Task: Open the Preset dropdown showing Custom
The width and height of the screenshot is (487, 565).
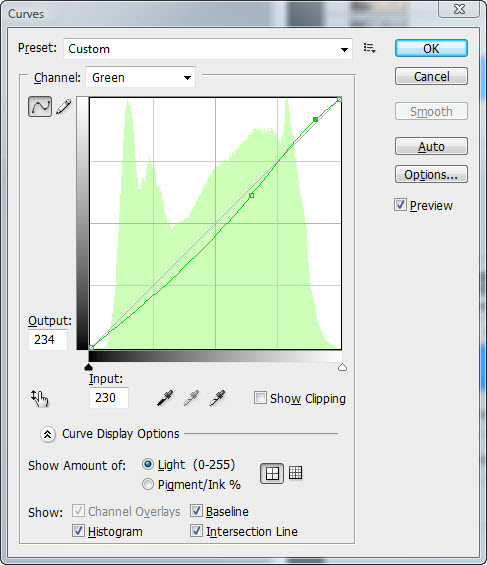Action: tap(208, 49)
